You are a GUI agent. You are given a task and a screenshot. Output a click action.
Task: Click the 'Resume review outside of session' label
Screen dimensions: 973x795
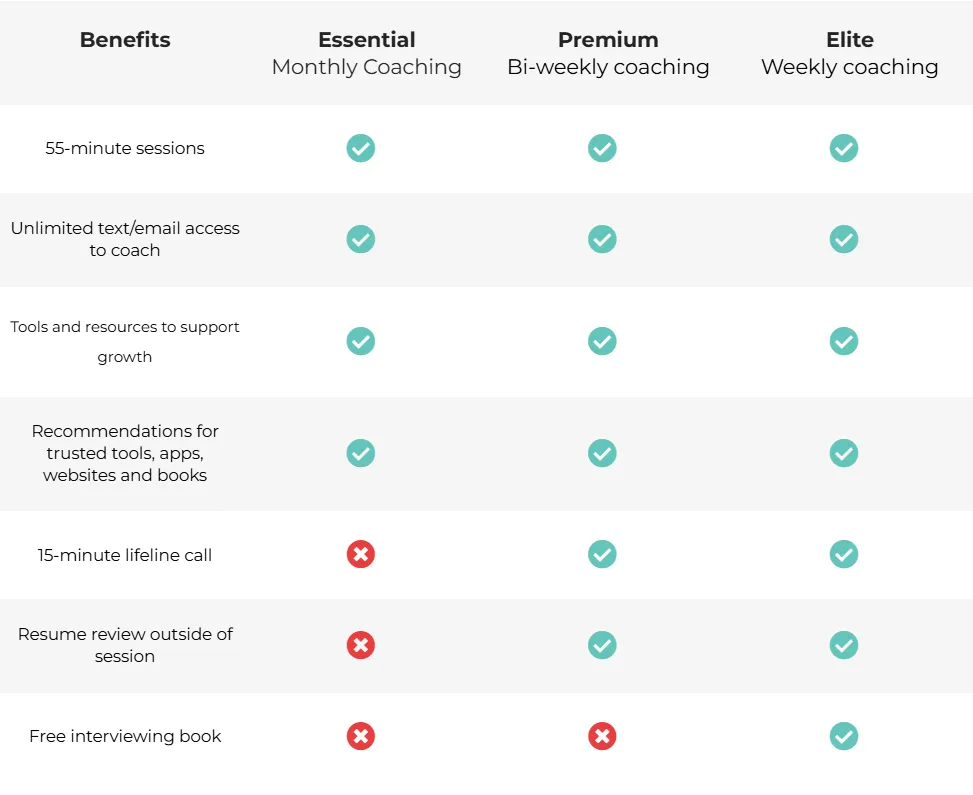tap(125, 645)
